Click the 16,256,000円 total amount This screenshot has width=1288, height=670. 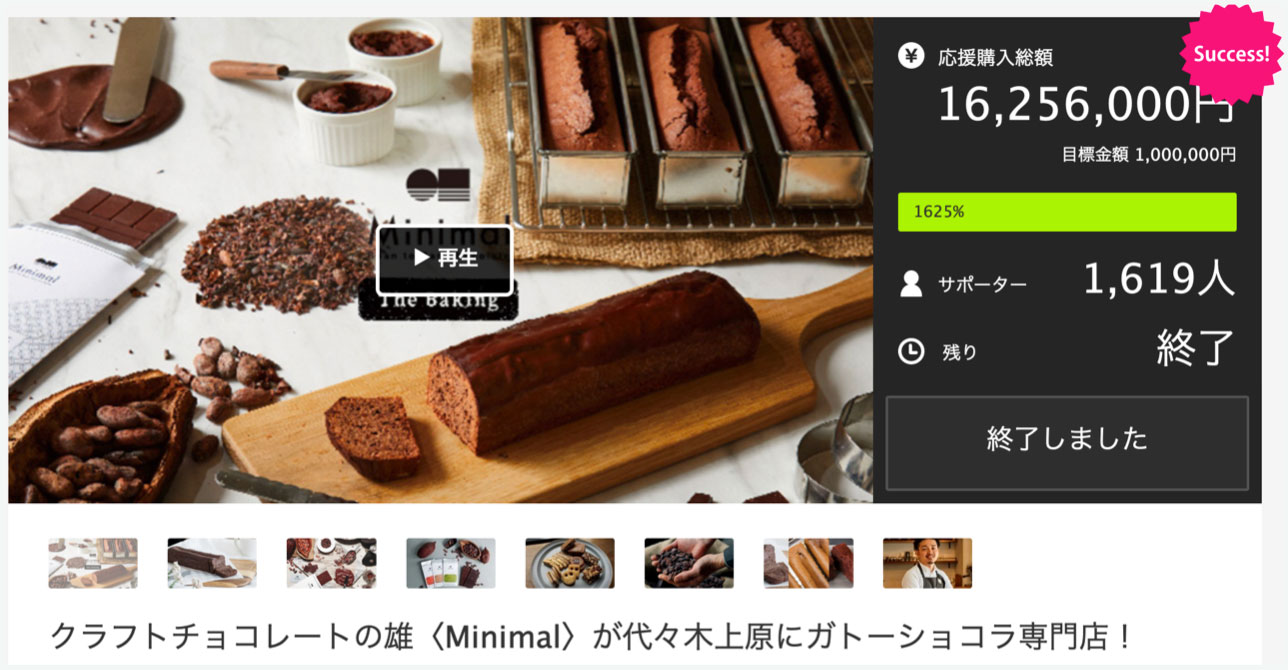[1086, 105]
